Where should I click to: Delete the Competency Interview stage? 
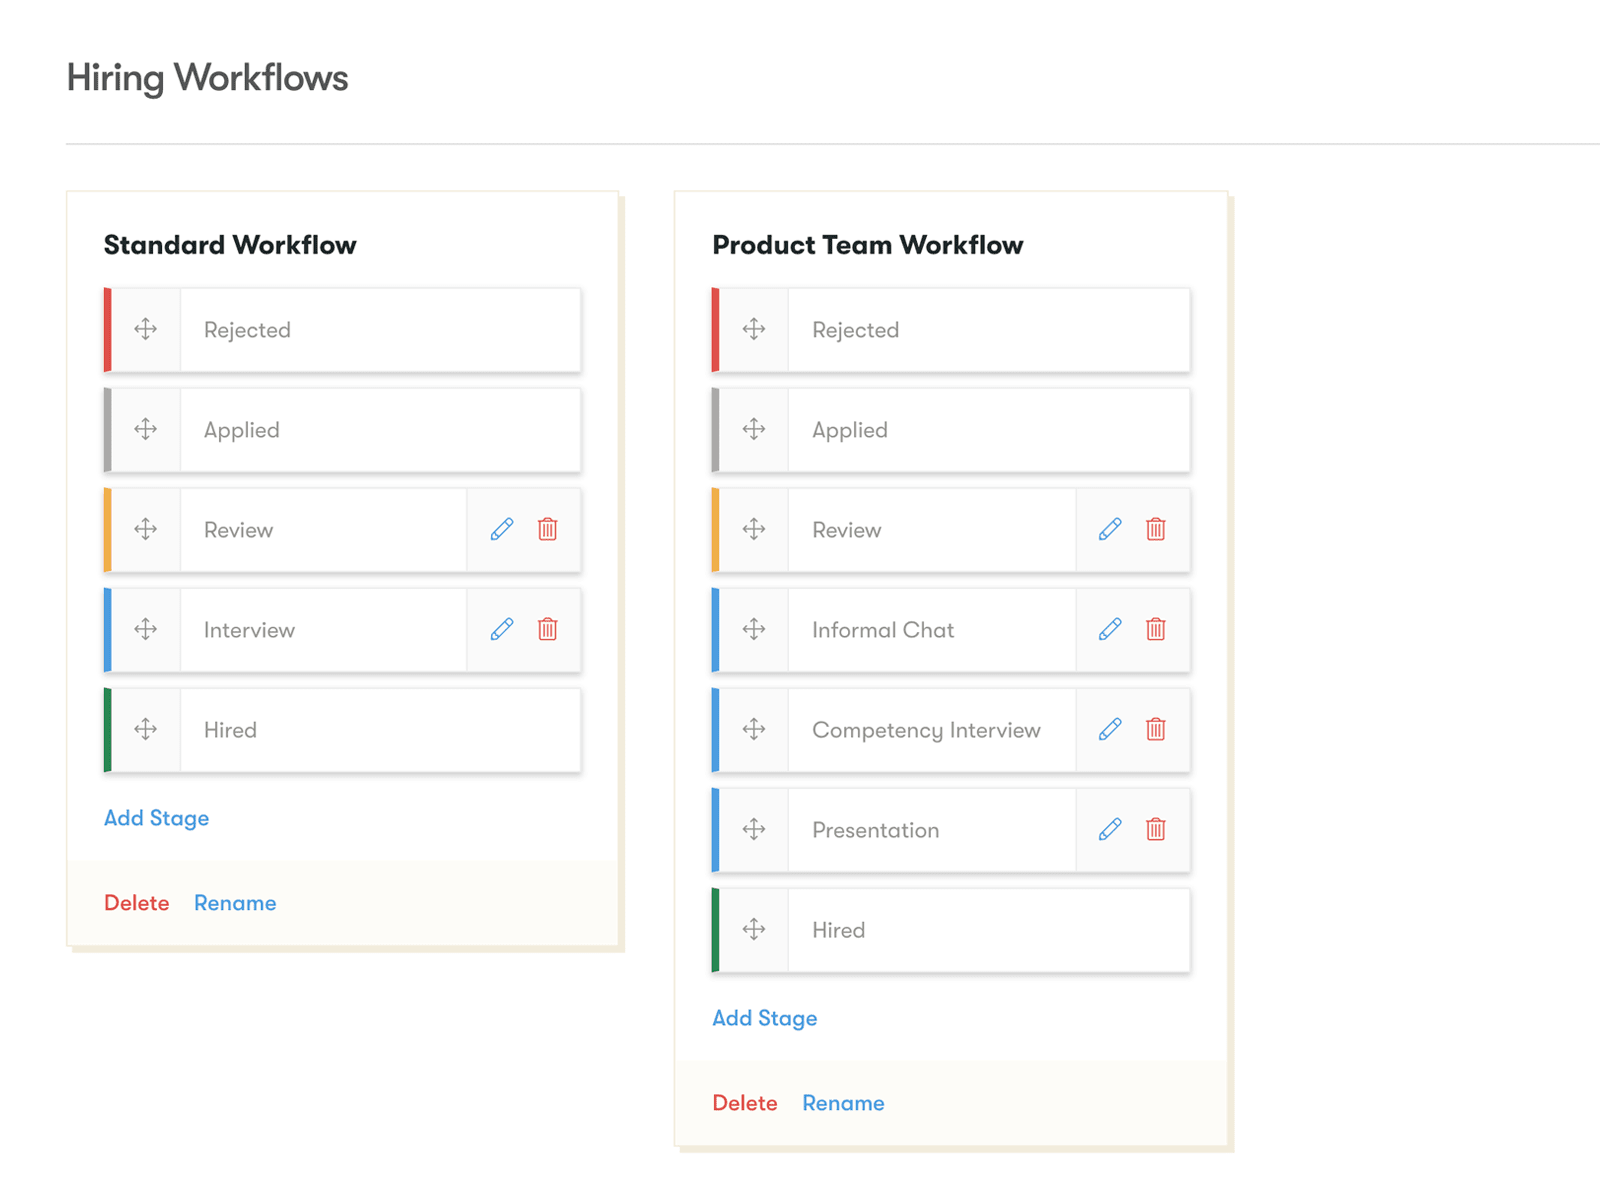pyautogui.click(x=1156, y=729)
